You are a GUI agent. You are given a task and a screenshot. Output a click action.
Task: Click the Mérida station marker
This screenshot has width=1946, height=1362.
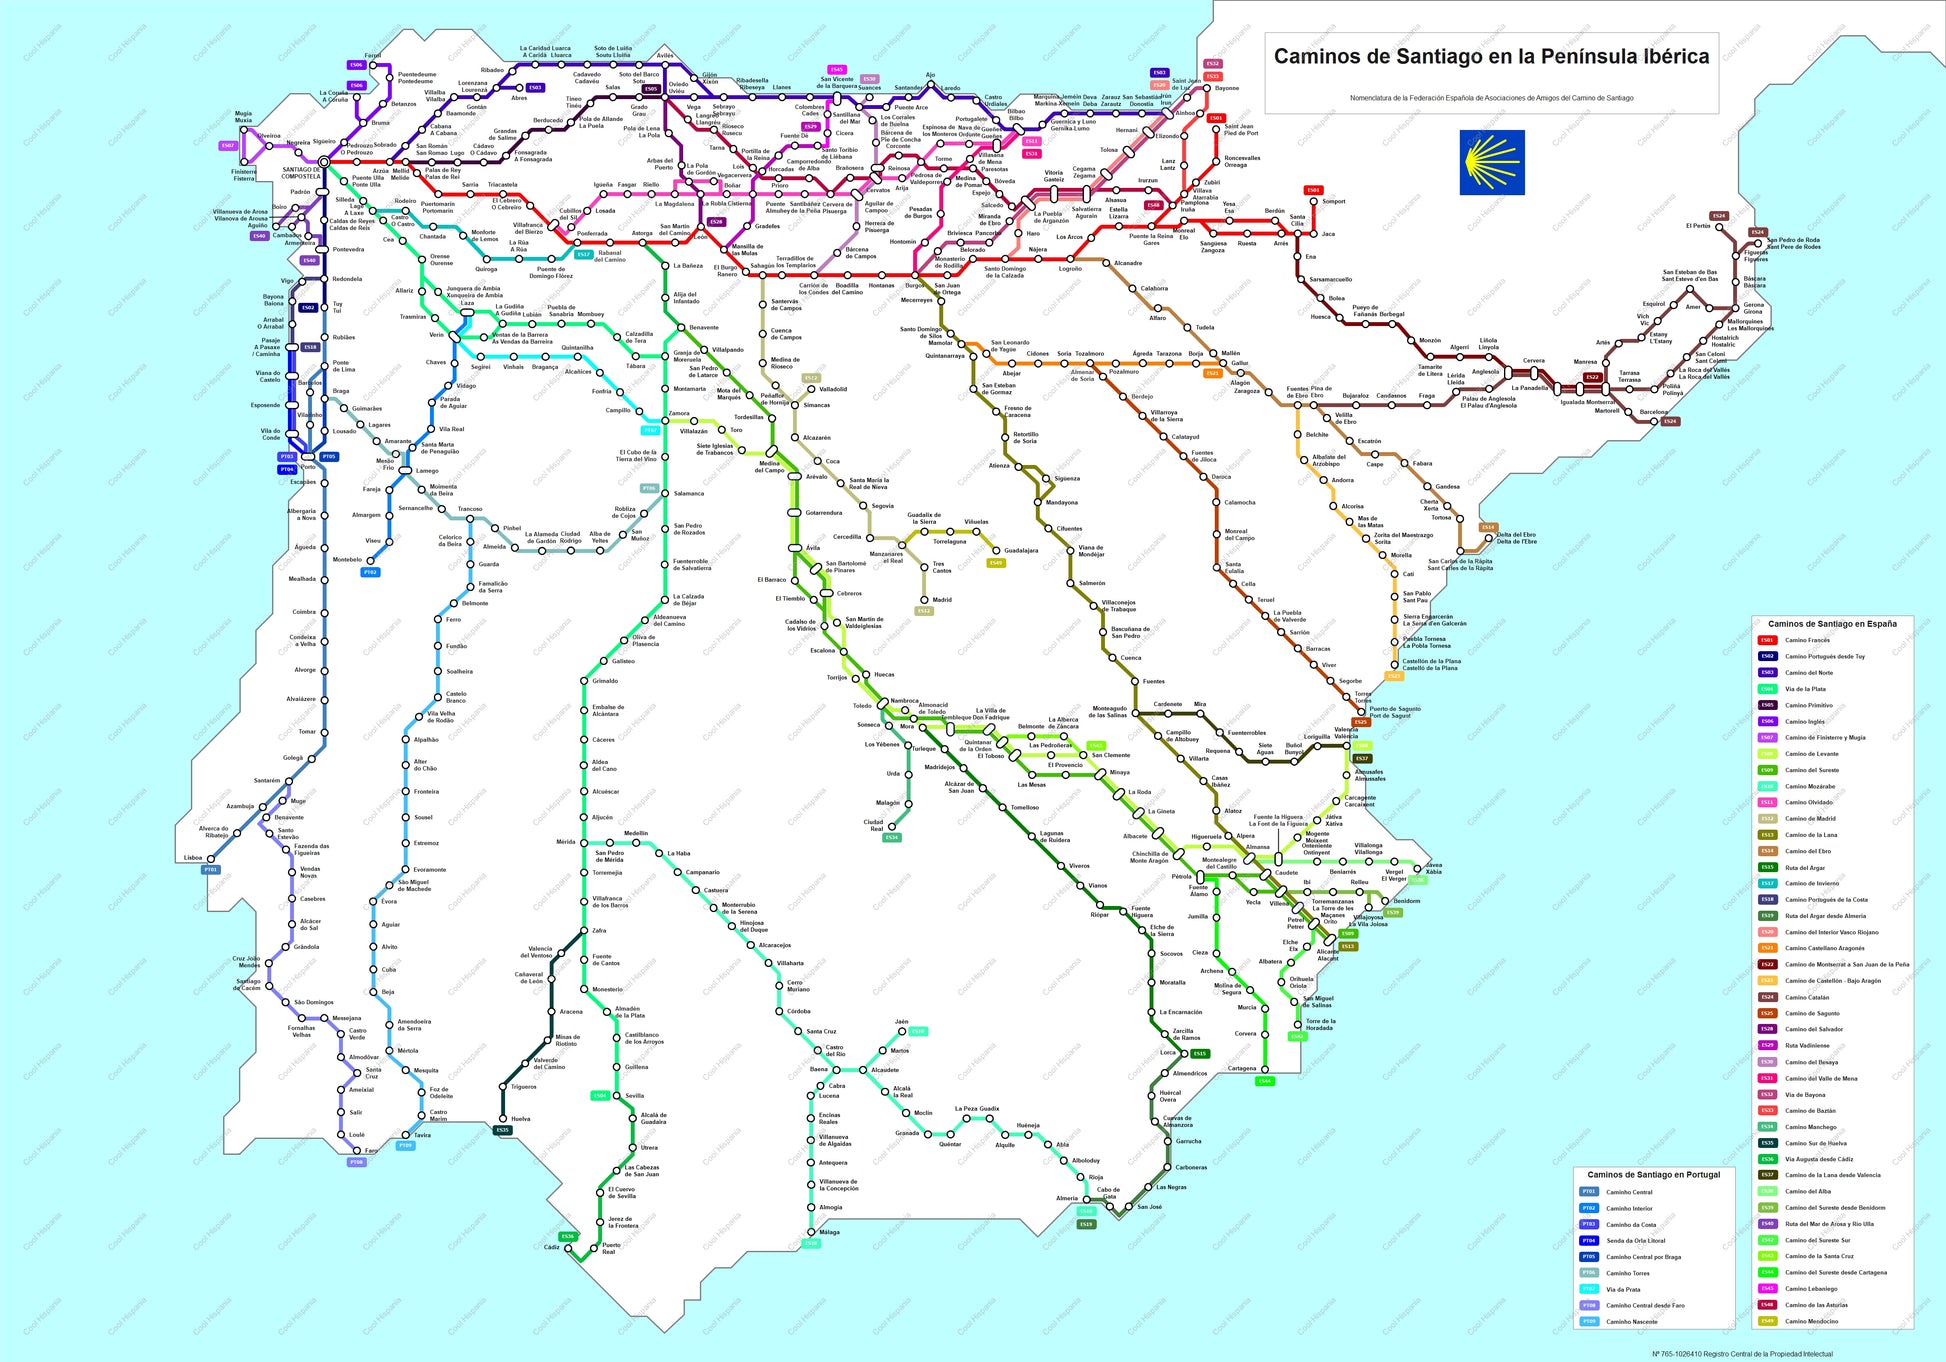(x=584, y=842)
